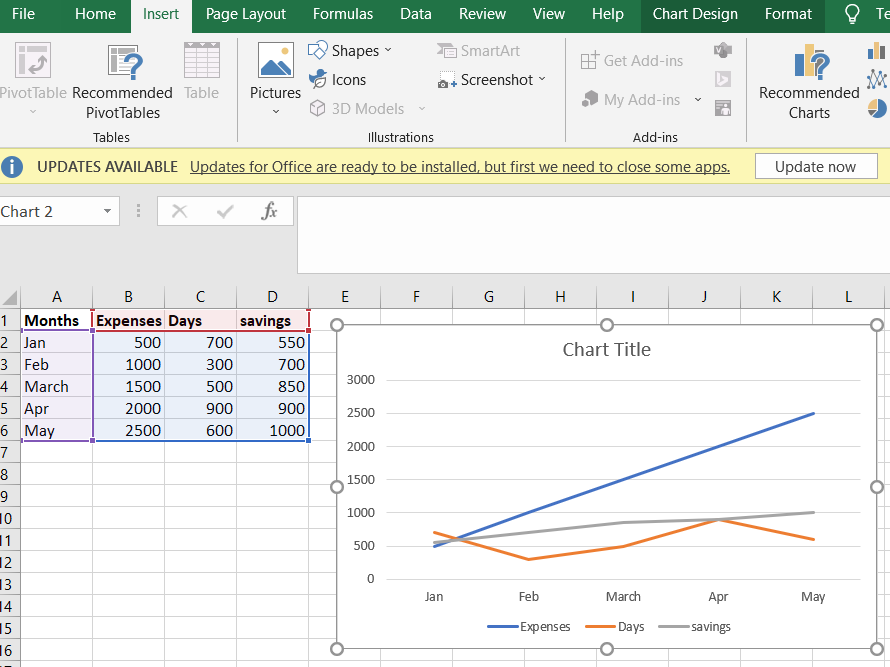Click the updates info icon
The width and height of the screenshot is (890, 667).
tap(14, 167)
